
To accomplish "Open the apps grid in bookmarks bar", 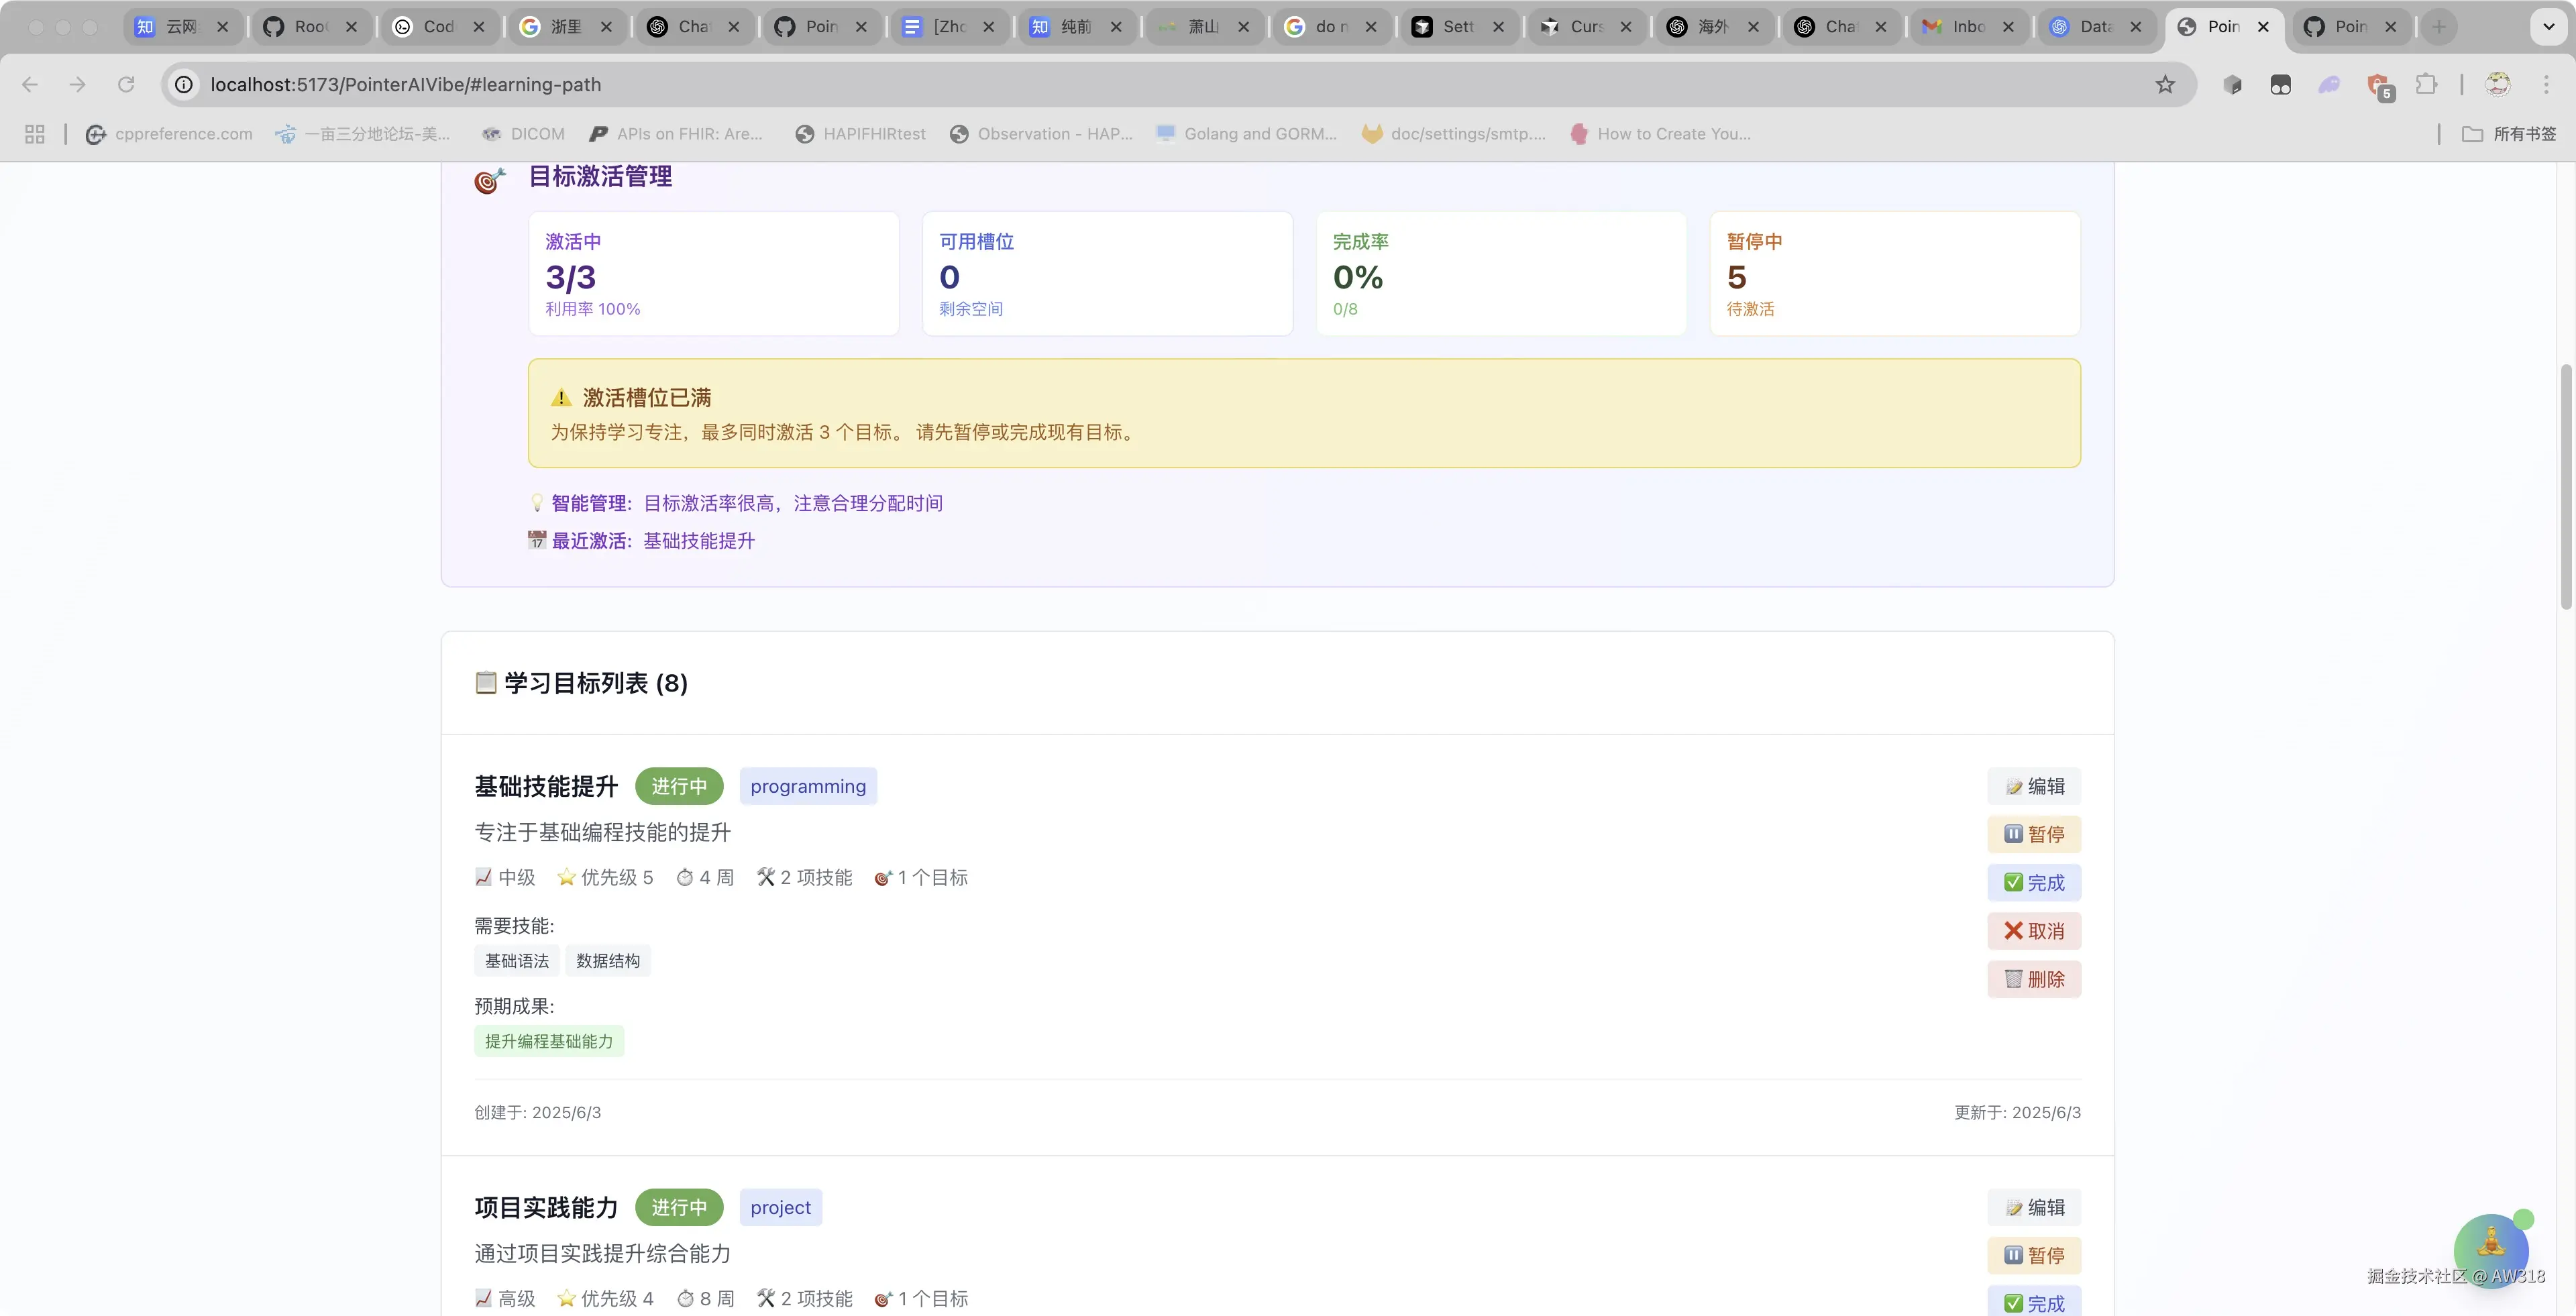I will [35, 134].
